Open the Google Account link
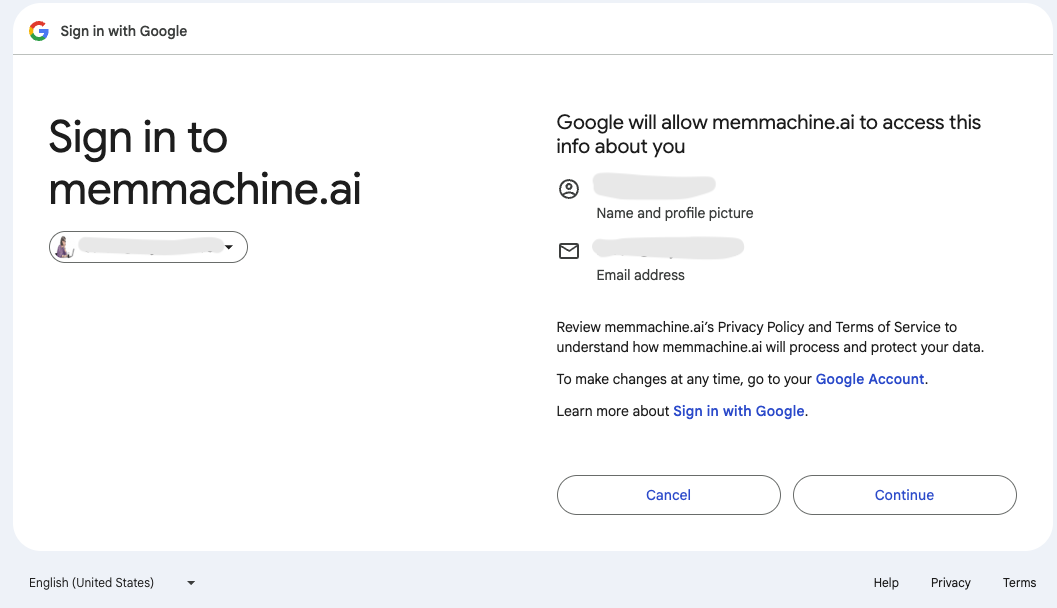 point(869,379)
